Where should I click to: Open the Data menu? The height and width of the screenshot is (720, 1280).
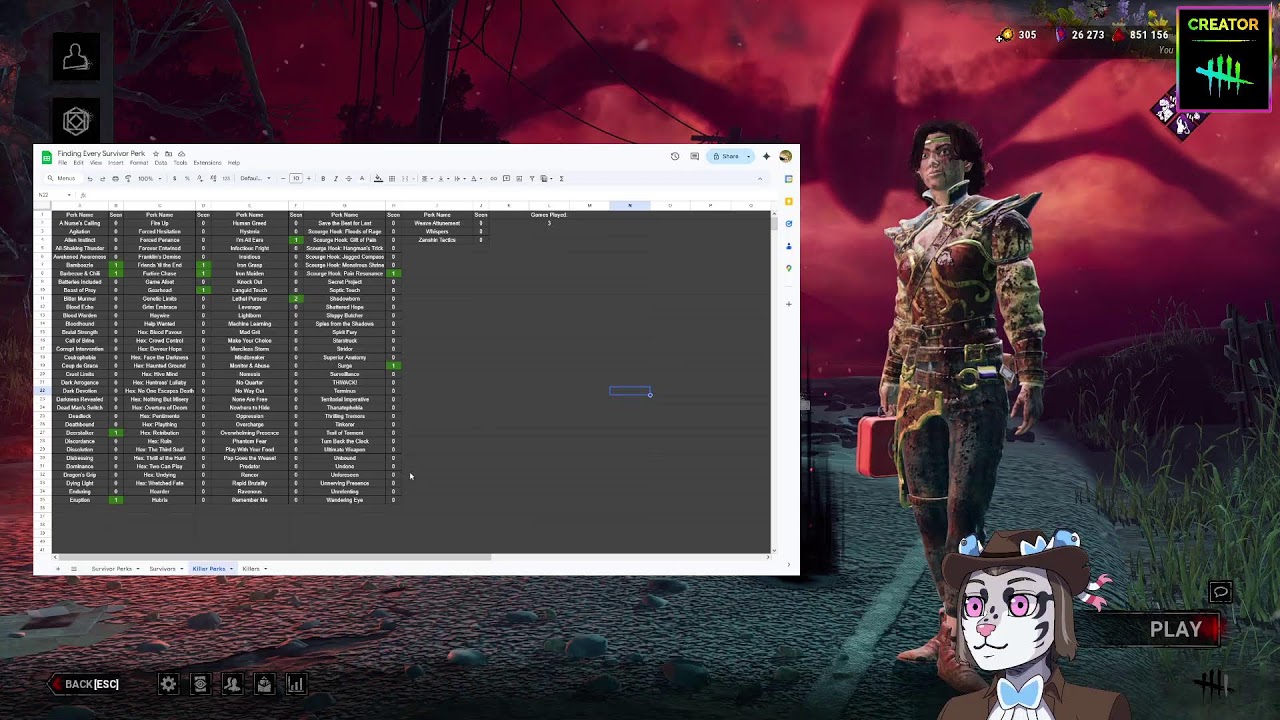[161, 163]
